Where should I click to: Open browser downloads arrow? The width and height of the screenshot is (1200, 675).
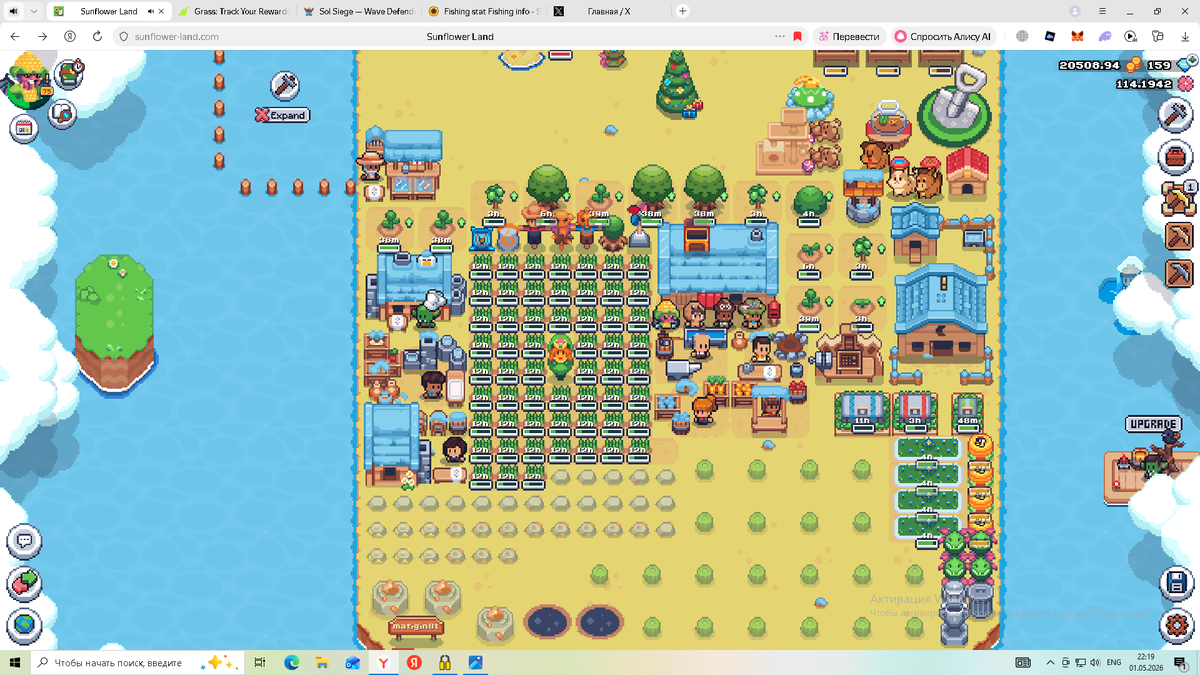point(1184,36)
